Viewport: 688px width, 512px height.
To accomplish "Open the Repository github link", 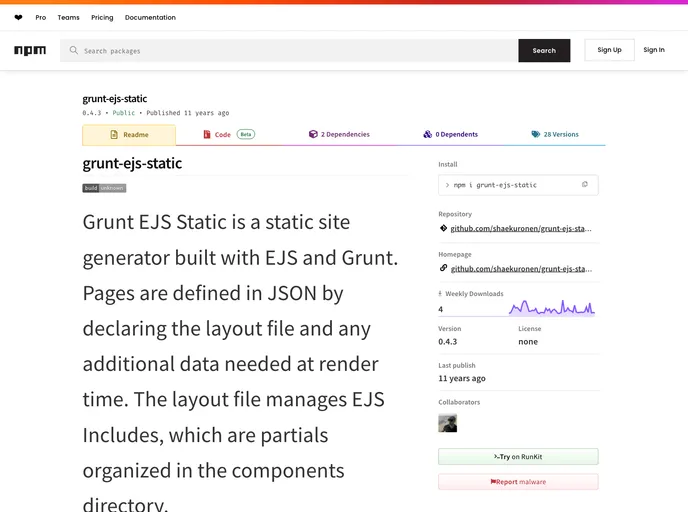I will pyautogui.click(x=521, y=229).
